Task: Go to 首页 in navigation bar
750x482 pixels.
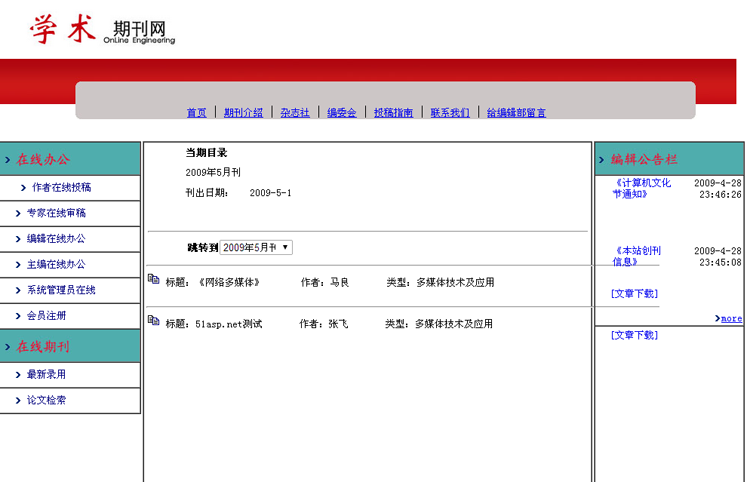Action: click(x=197, y=113)
